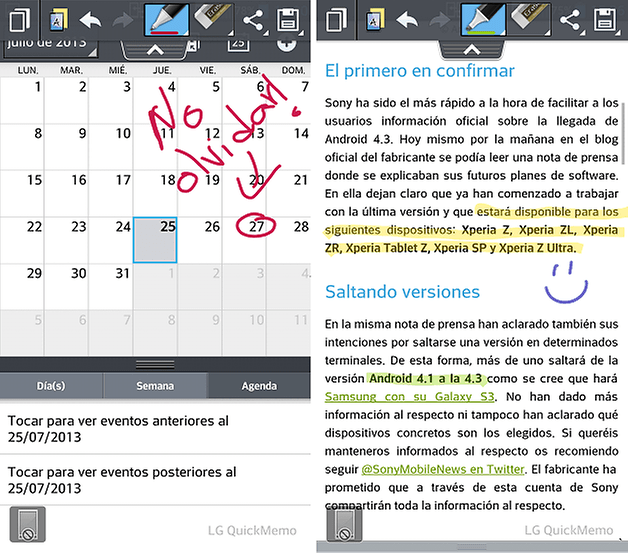
Task: Share the article memo
Action: point(570,20)
